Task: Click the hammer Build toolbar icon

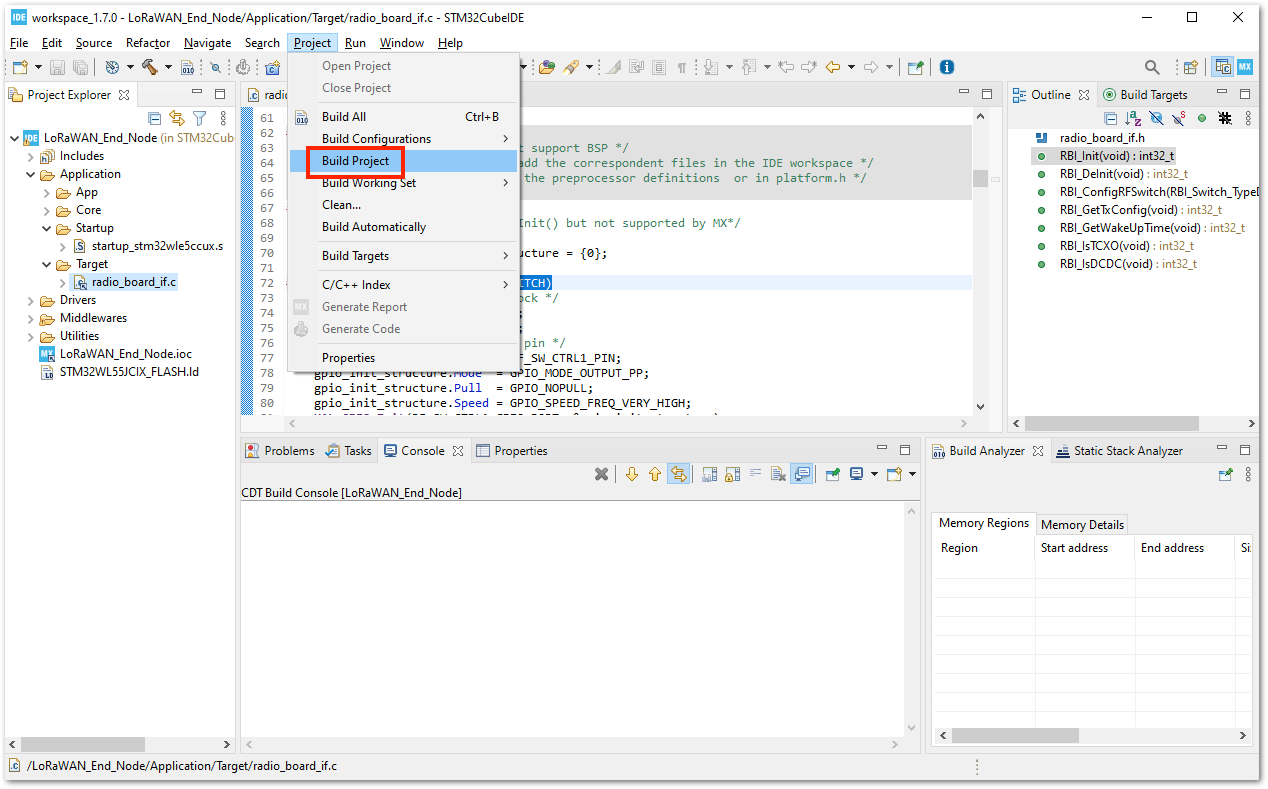Action: [150, 67]
